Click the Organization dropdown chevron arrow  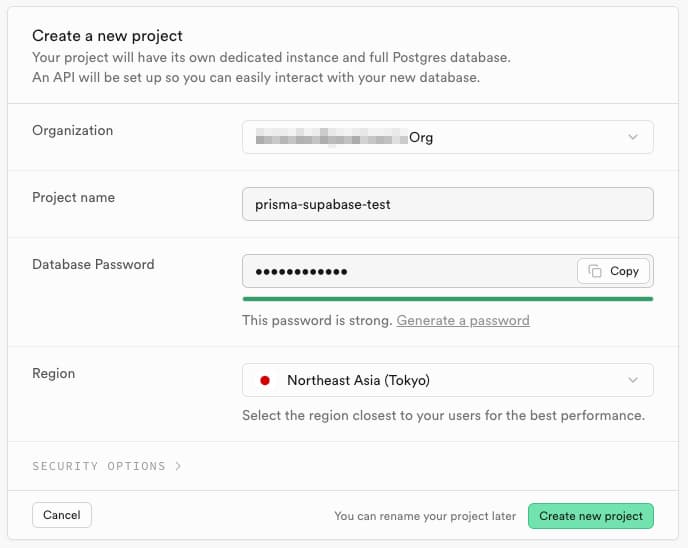click(x=632, y=137)
